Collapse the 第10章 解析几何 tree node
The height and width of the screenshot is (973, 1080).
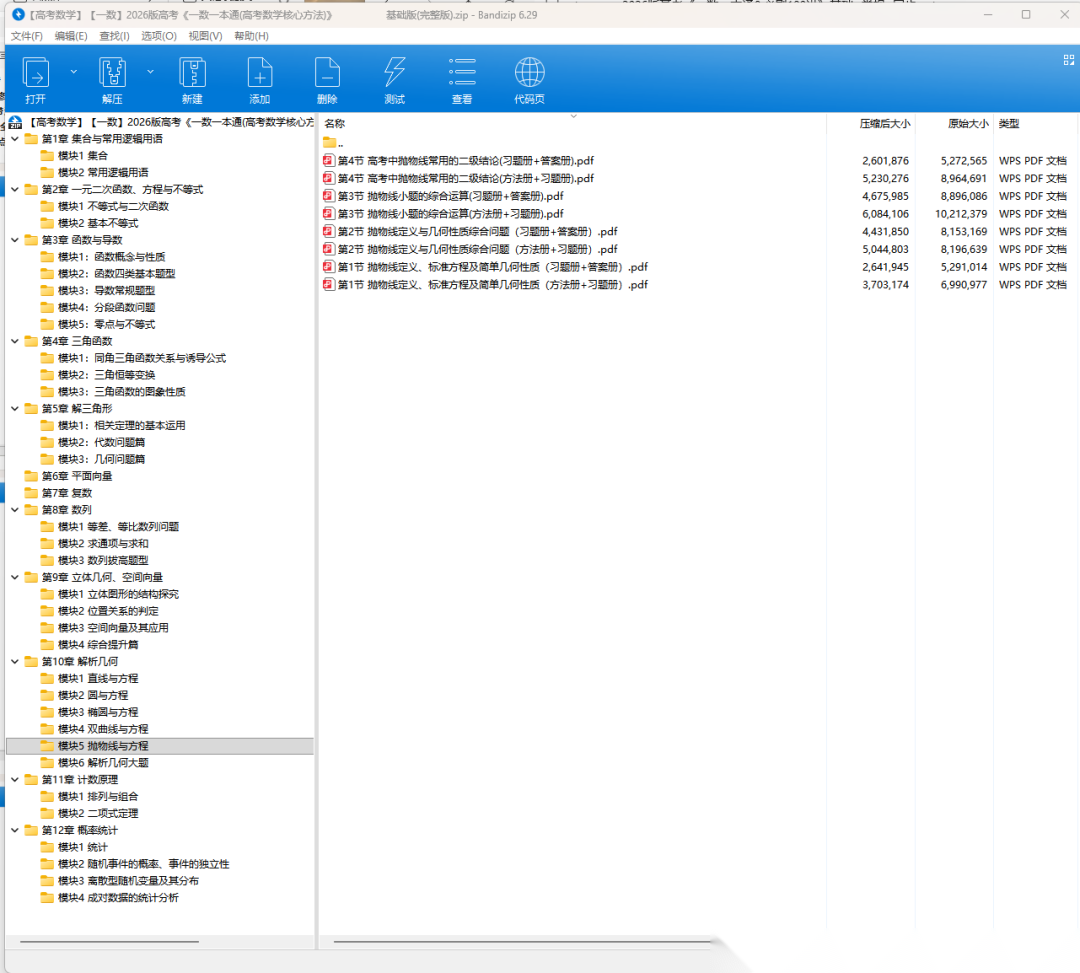15,662
